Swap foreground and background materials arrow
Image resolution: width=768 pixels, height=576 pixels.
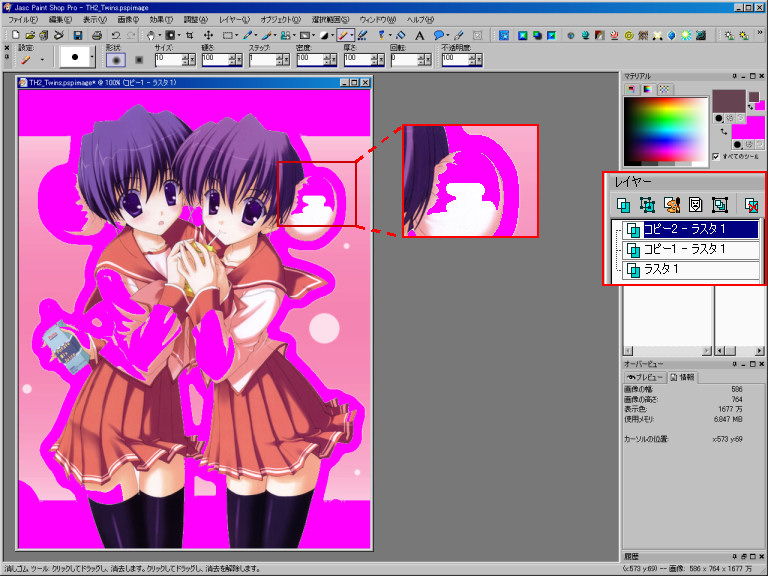[724, 131]
